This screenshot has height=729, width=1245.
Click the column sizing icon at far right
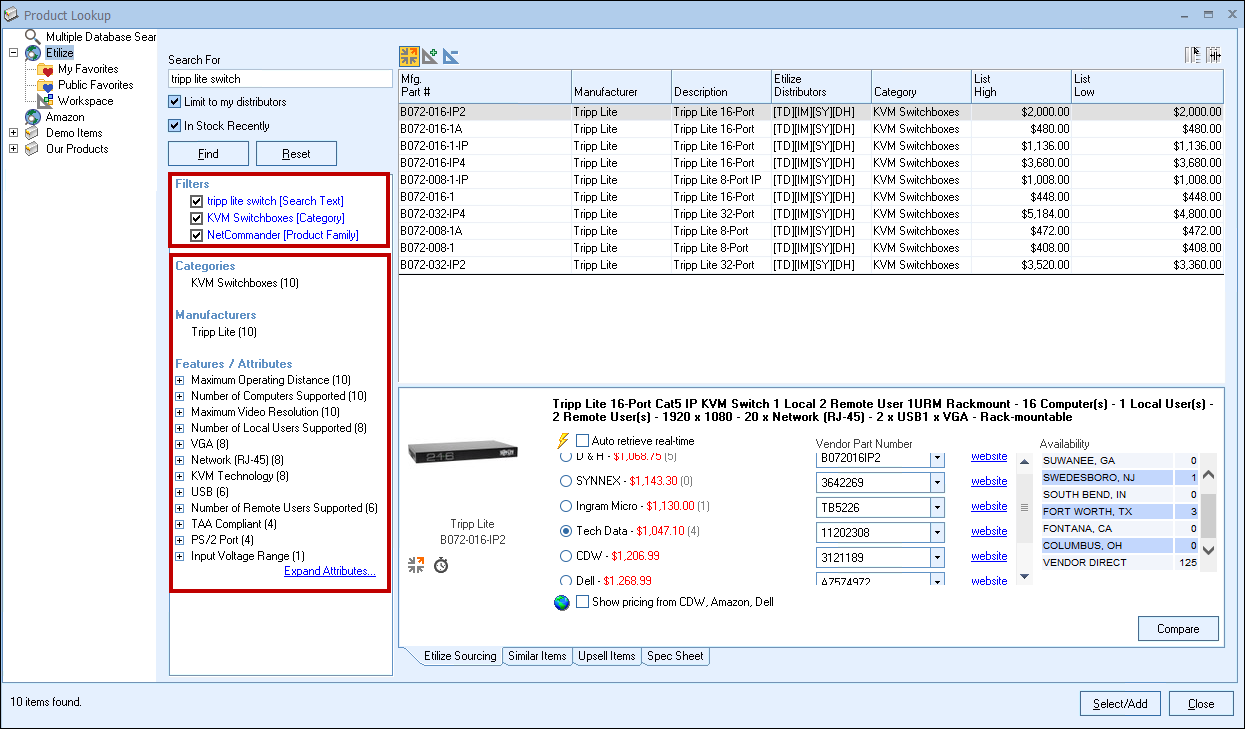pos(1214,56)
